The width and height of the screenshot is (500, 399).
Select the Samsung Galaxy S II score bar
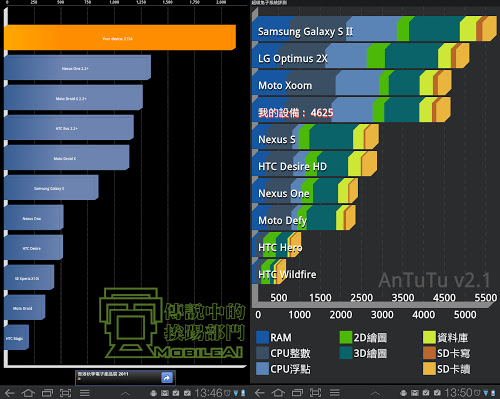click(374, 29)
